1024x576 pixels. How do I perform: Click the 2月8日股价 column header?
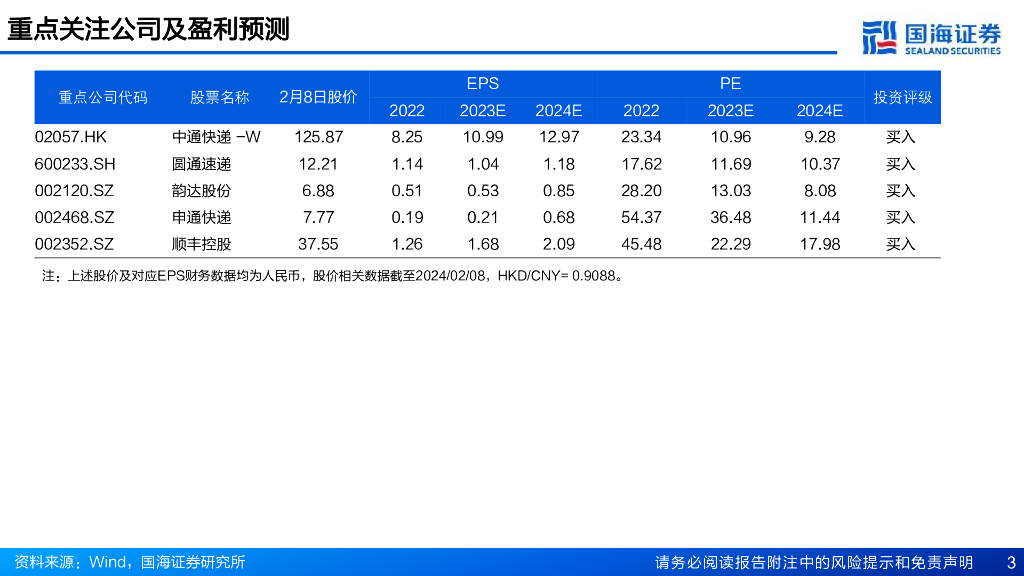318,97
